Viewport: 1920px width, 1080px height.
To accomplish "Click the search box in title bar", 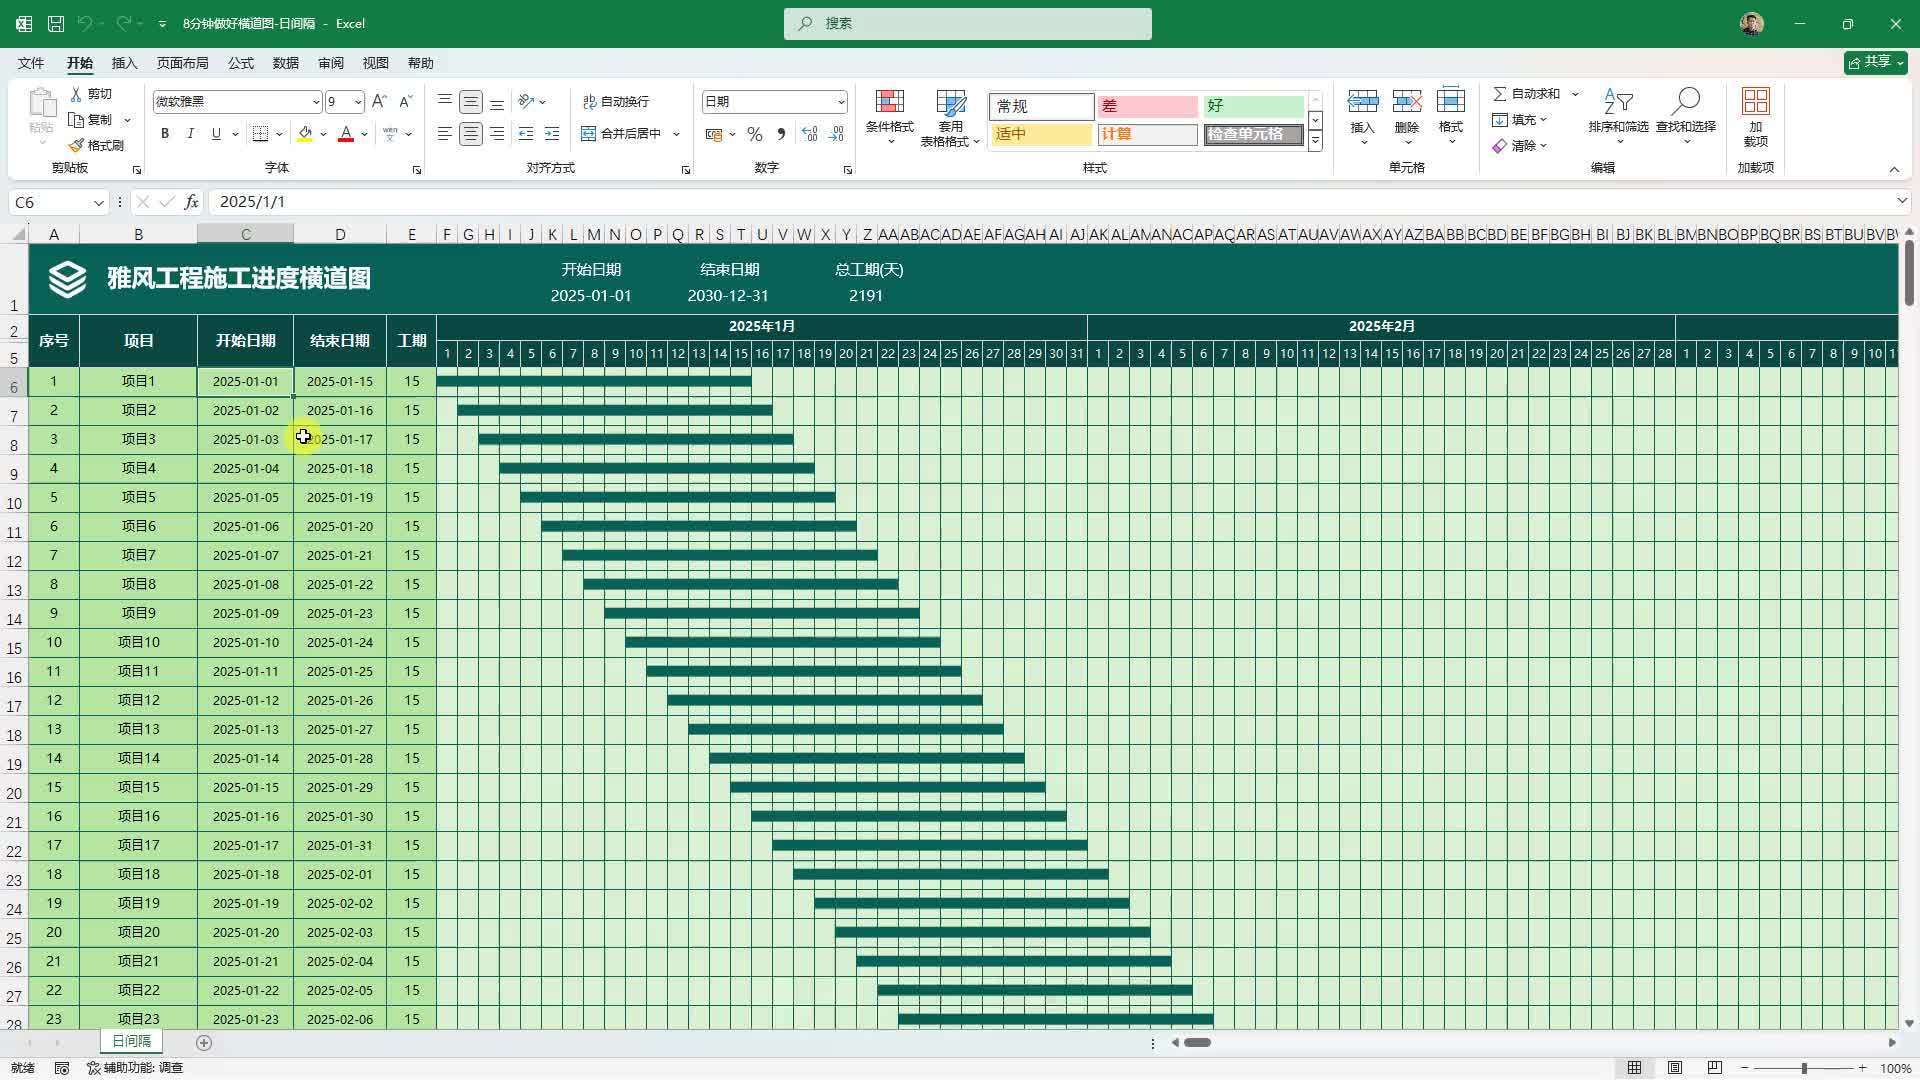I will tap(967, 23).
